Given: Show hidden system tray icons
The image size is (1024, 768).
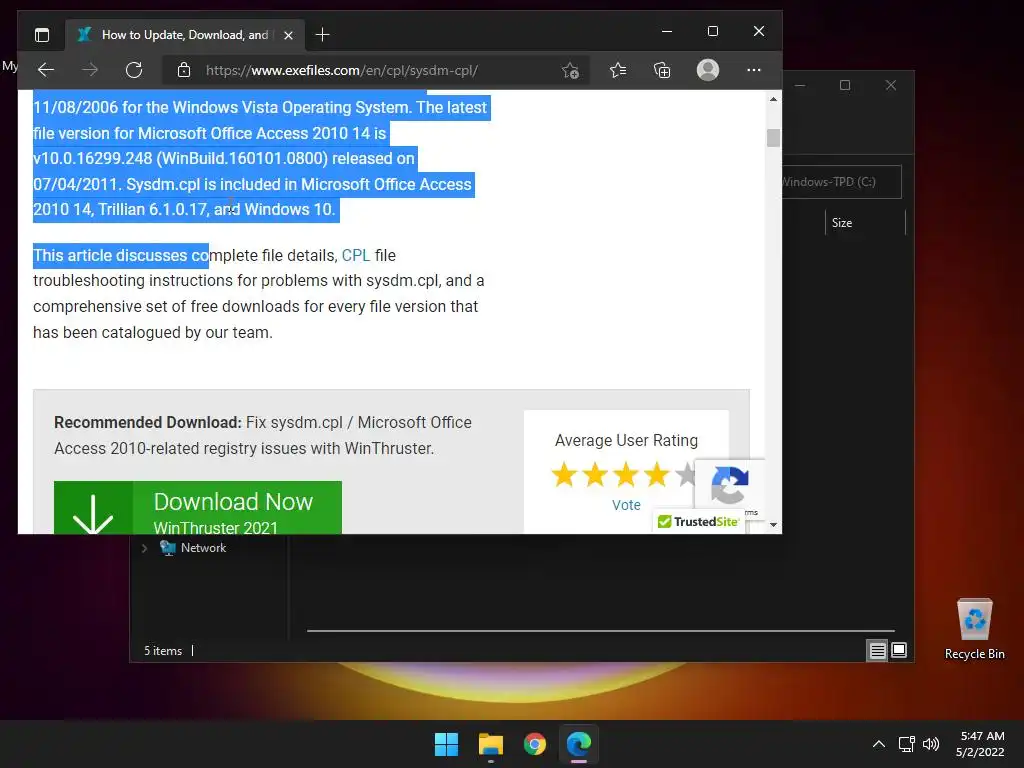Looking at the screenshot, I should click(879, 744).
